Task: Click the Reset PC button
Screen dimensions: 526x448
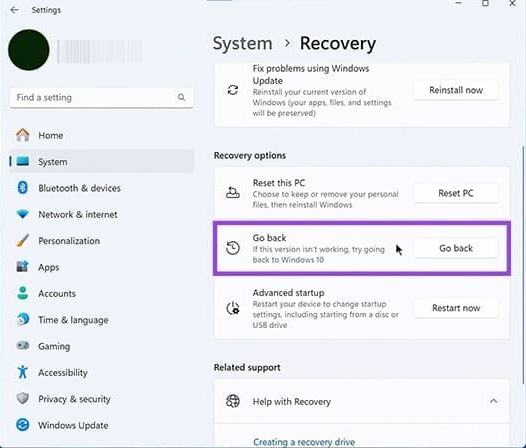Action: click(x=456, y=193)
